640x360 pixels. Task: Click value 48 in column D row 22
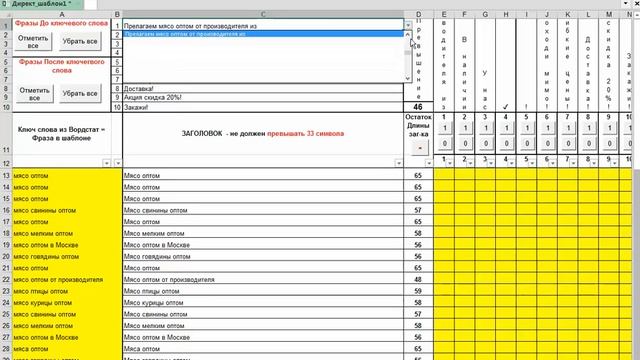coord(418,280)
